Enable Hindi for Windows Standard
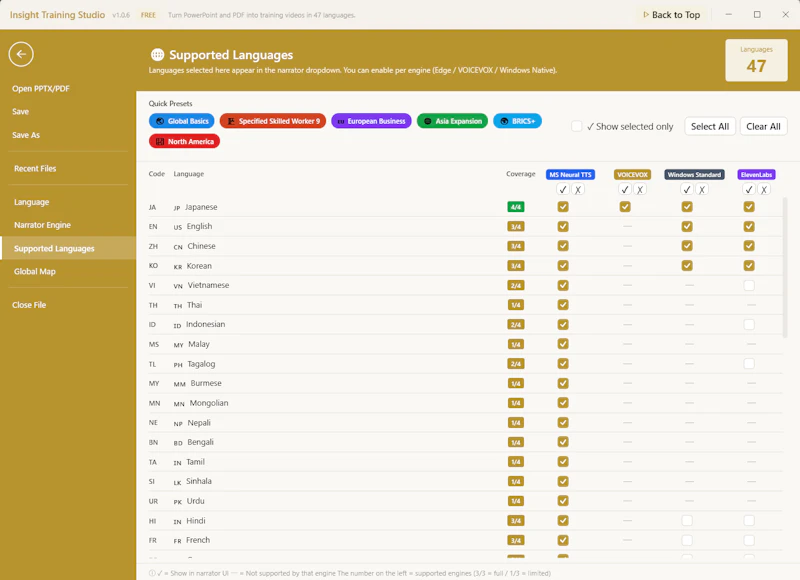800x580 pixels. (687, 520)
